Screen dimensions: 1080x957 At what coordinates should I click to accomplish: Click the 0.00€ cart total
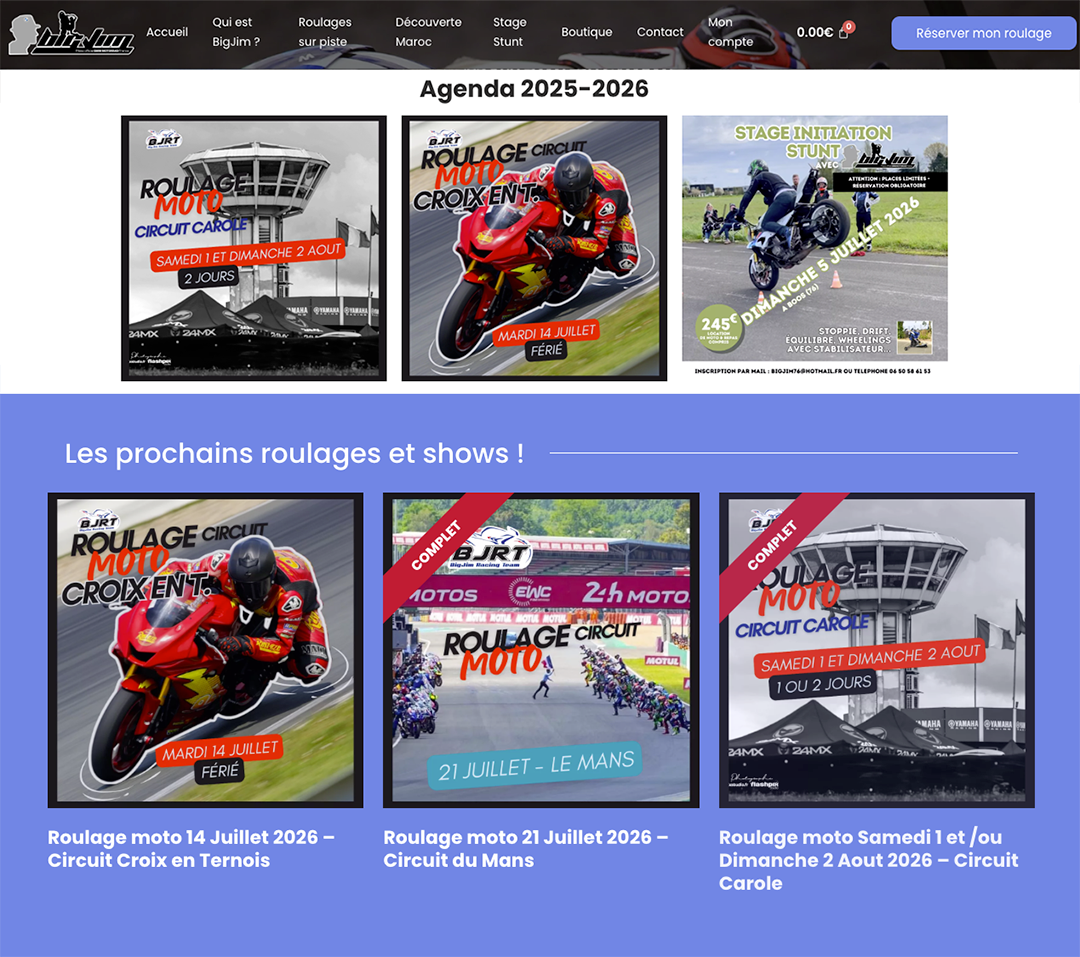point(814,32)
